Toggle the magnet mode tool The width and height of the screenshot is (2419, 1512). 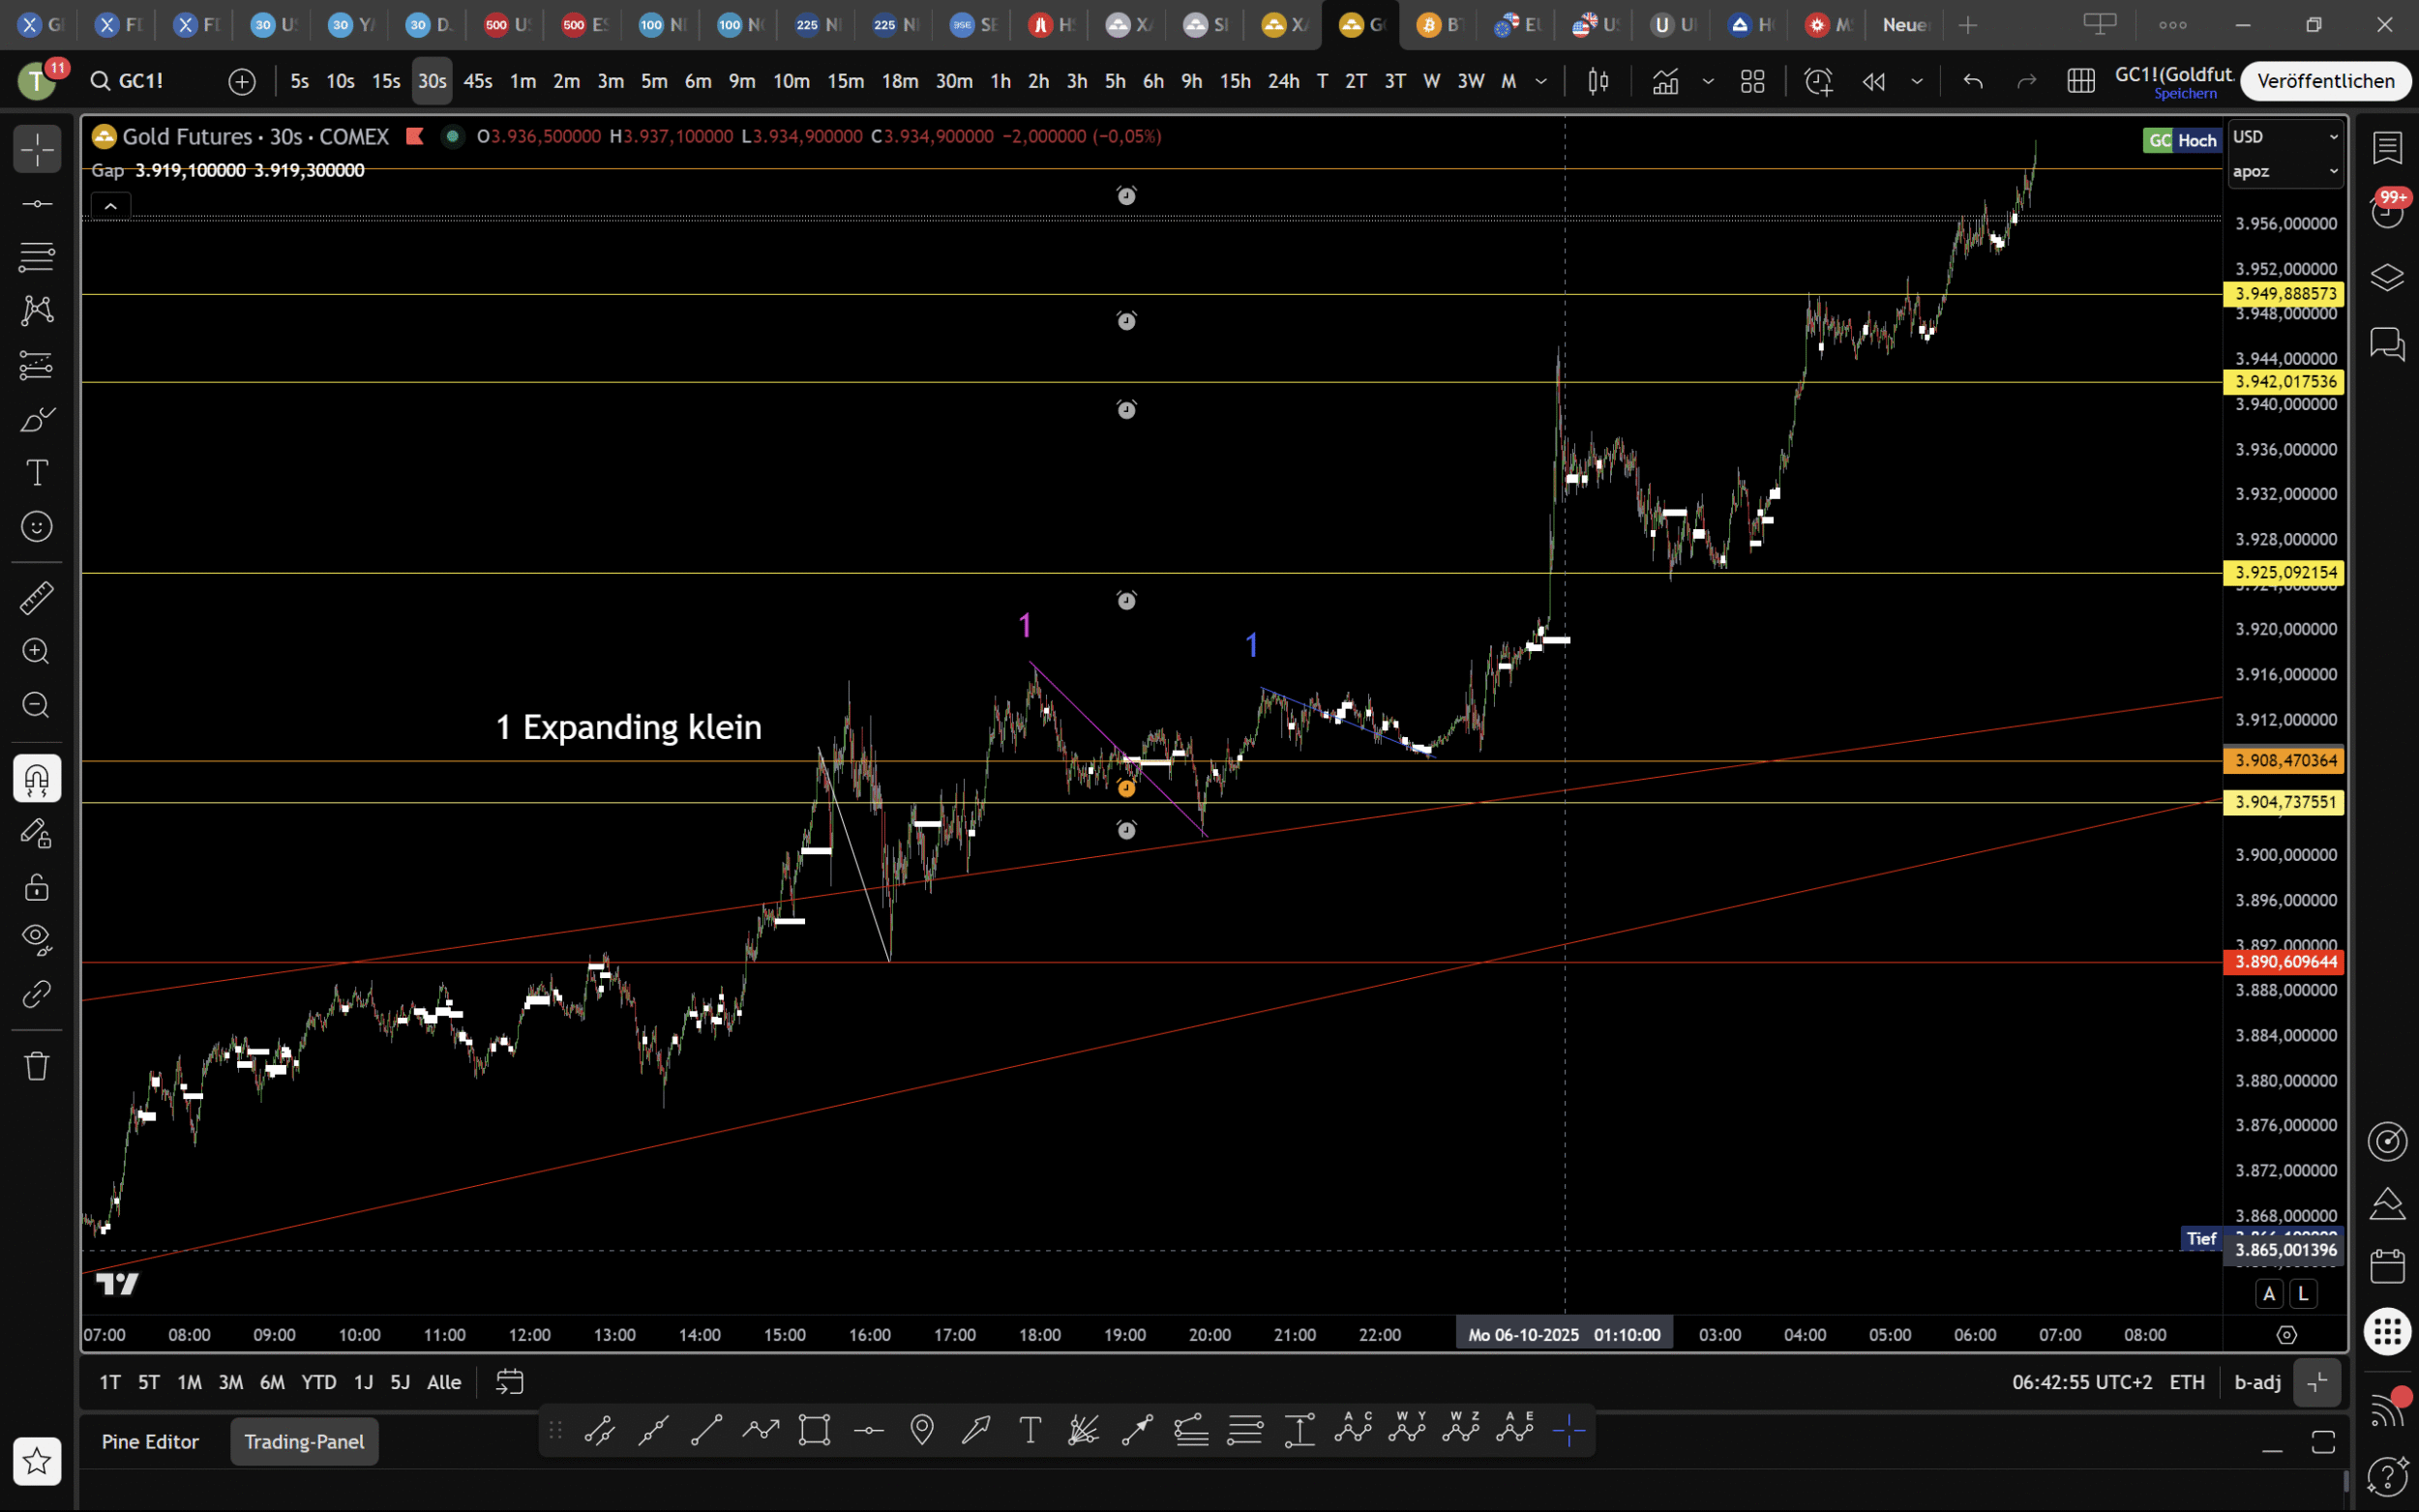coord(37,779)
